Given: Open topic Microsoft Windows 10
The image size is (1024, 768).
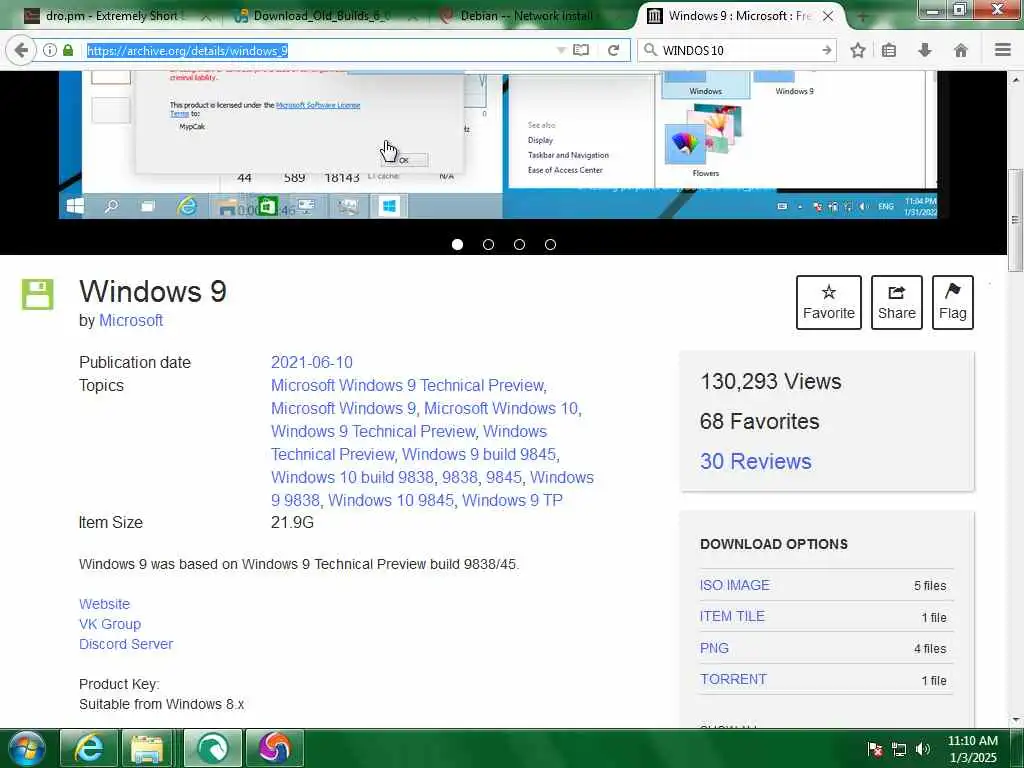Looking at the screenshot, I should click(501, 408).
